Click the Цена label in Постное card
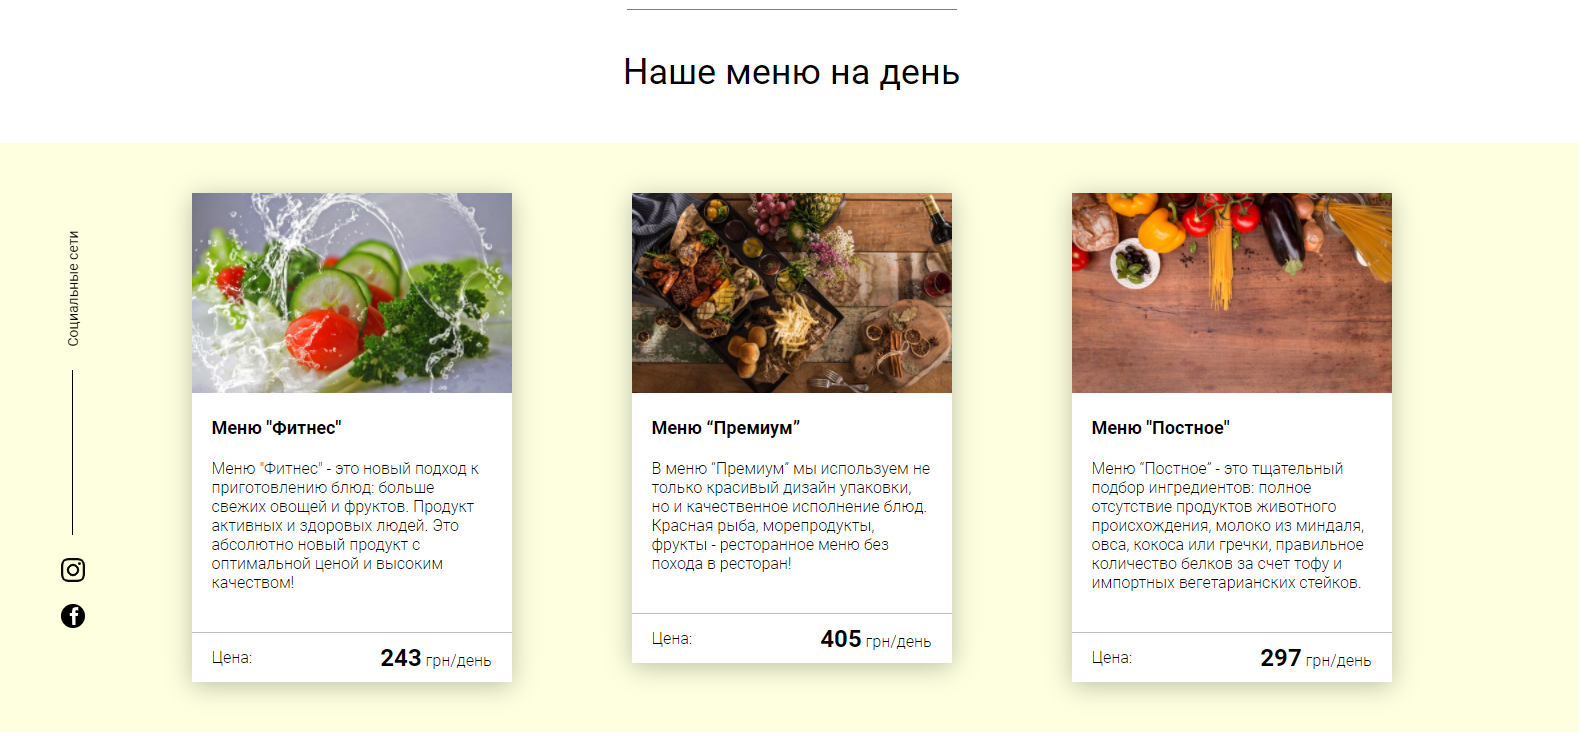1579x738 pixels. pyautogui.click(x=1112, y=658)
